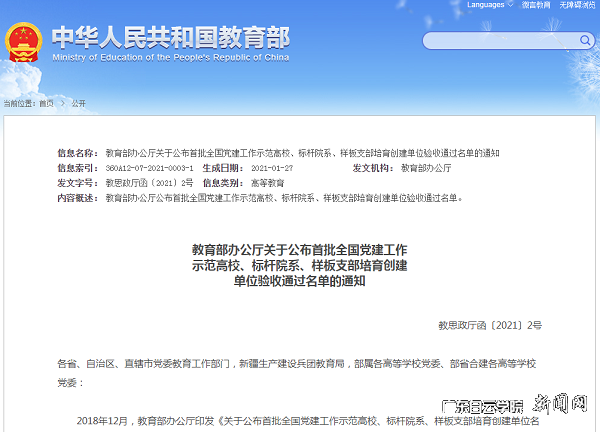Select 公开 in the breadcrumb
The image size is (600, 432).
point(79,103)
